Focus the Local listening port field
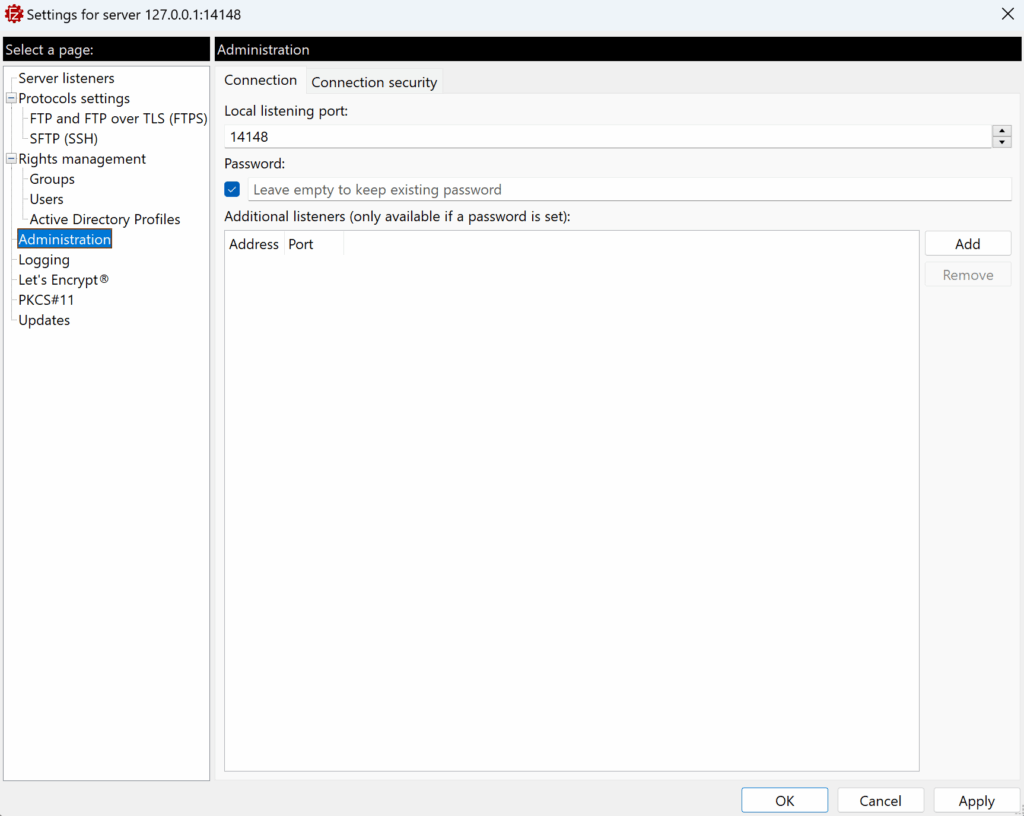Image resolution: width=1024 pixels, height=816 pixels. 605,136
